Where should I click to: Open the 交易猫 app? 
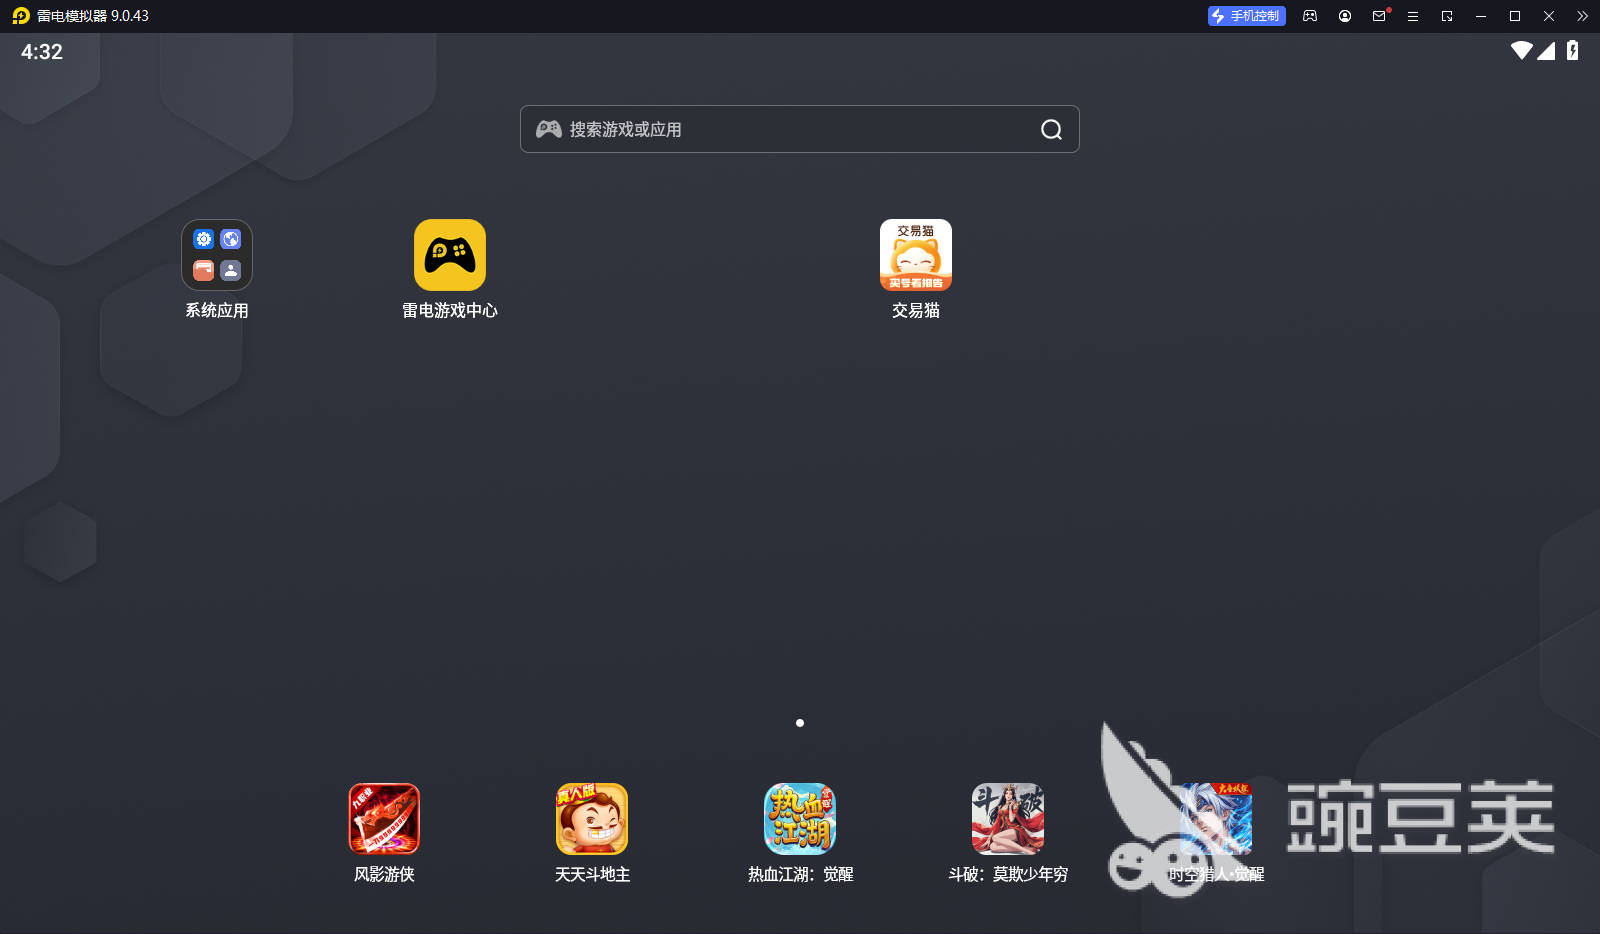coord(916,255)
